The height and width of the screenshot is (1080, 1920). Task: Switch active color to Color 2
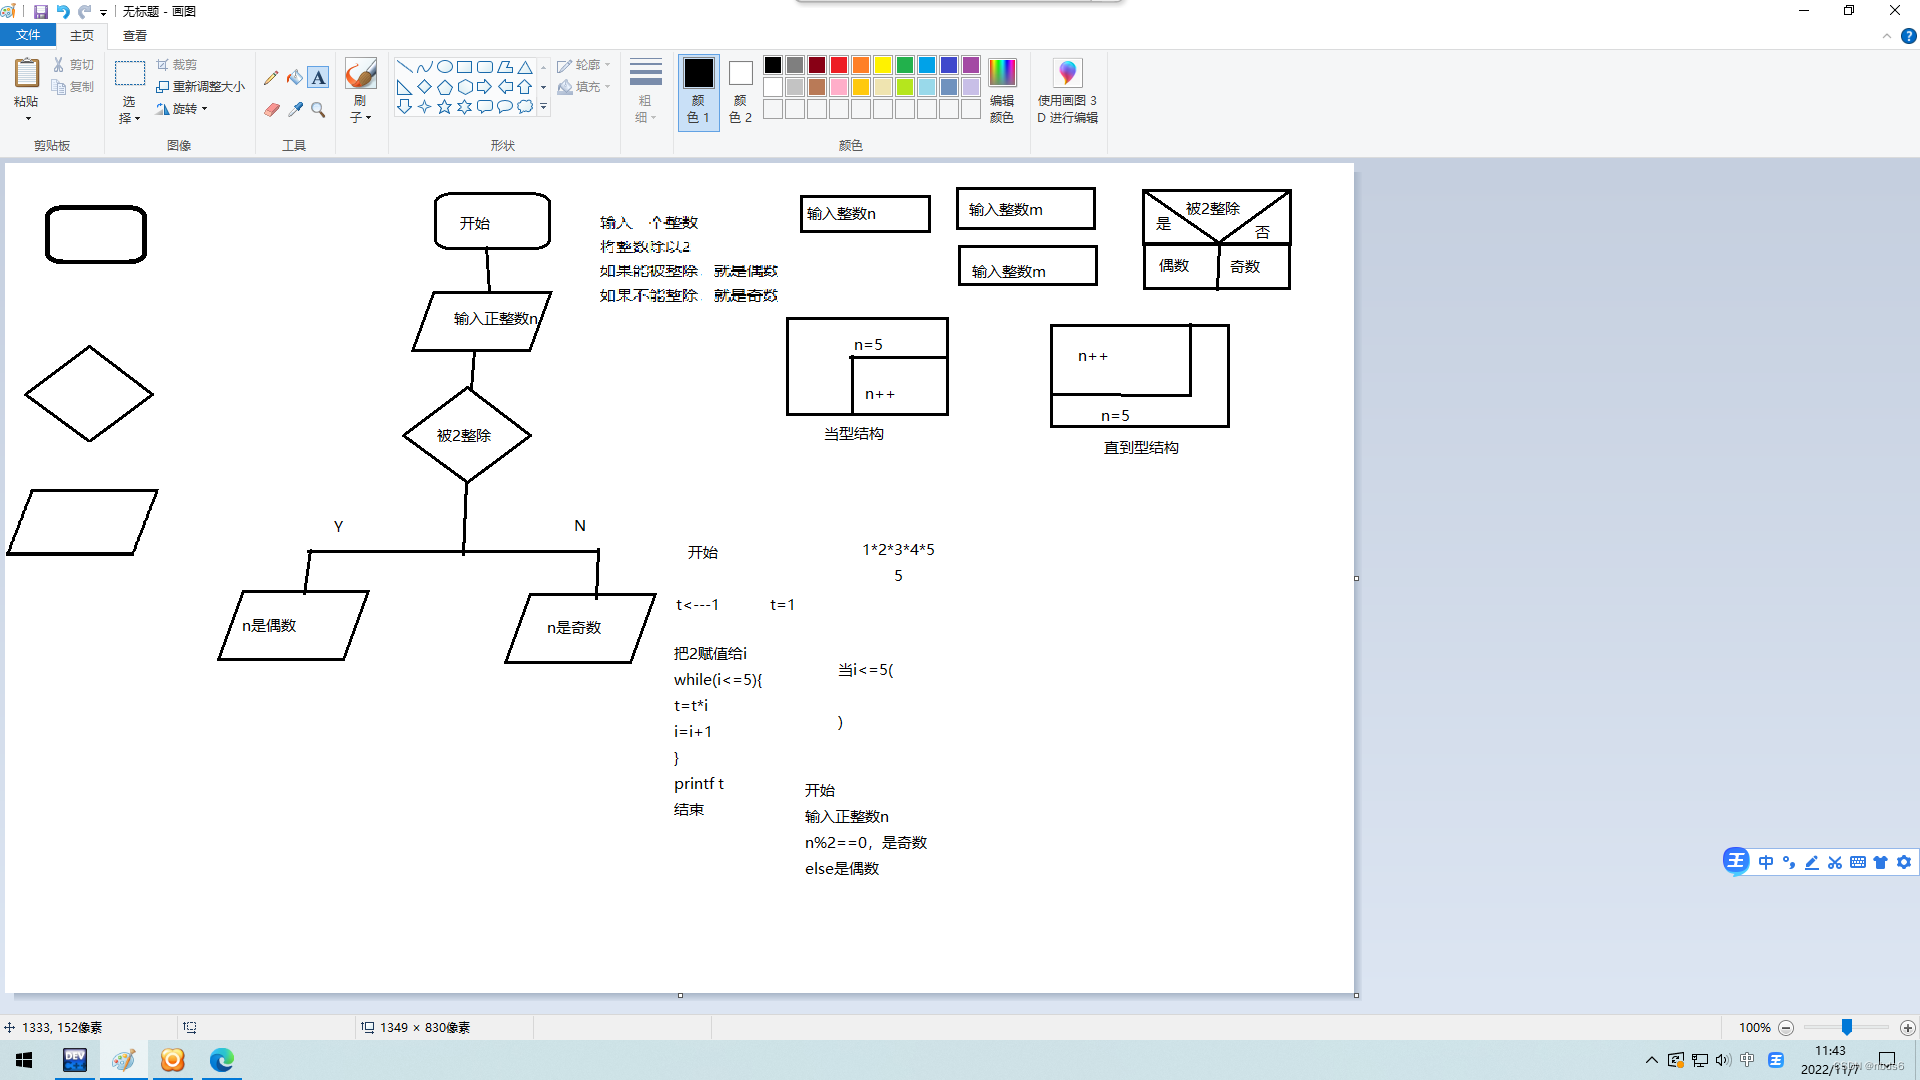coord(740,90)
